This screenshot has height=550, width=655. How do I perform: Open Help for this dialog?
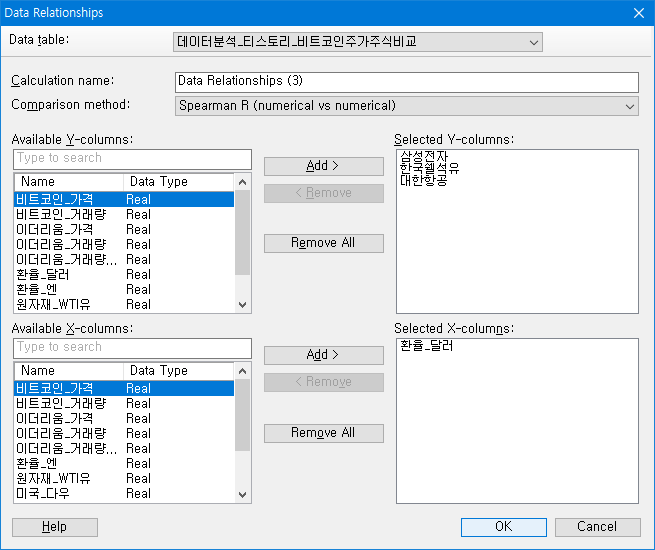[x=55, y=527]
